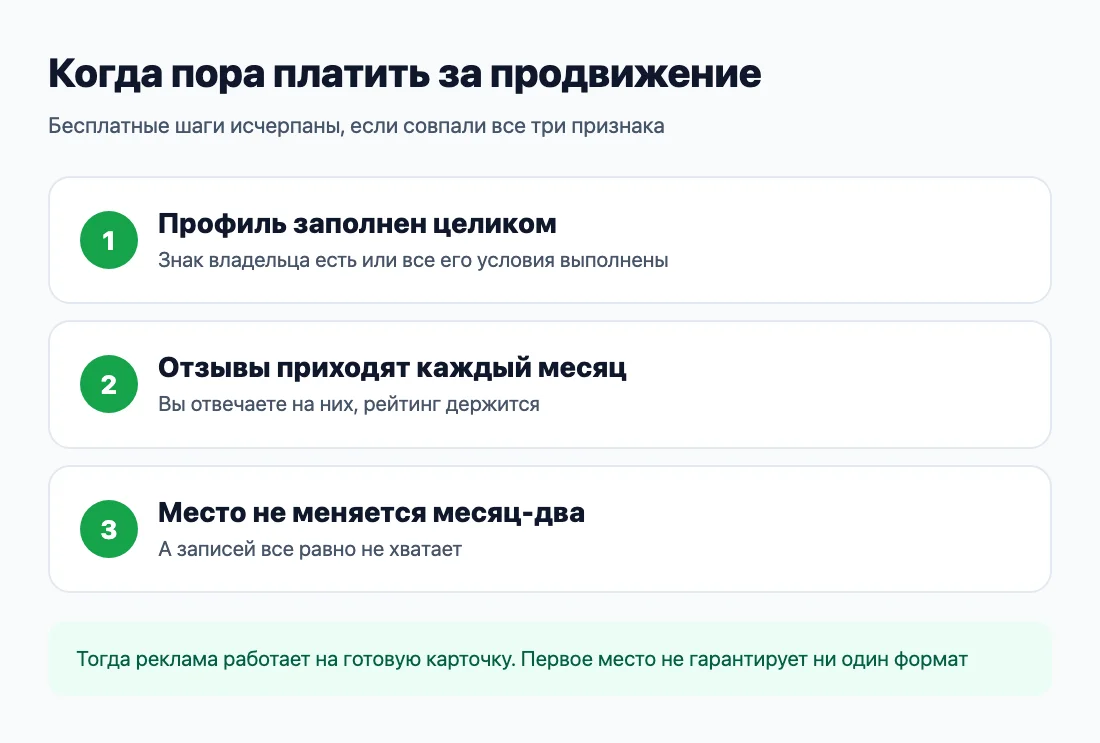Image resolution: width=1100 pixels, height=743 pixels.
Task: Click the green circle numbered 3
Action: tap(109, 529)
